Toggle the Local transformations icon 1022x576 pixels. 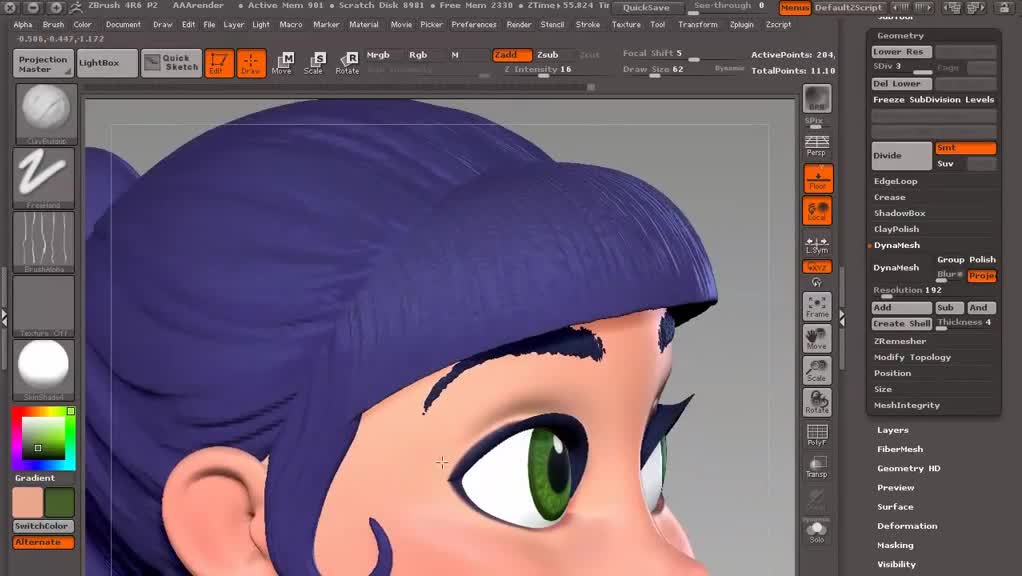(817, 211)
